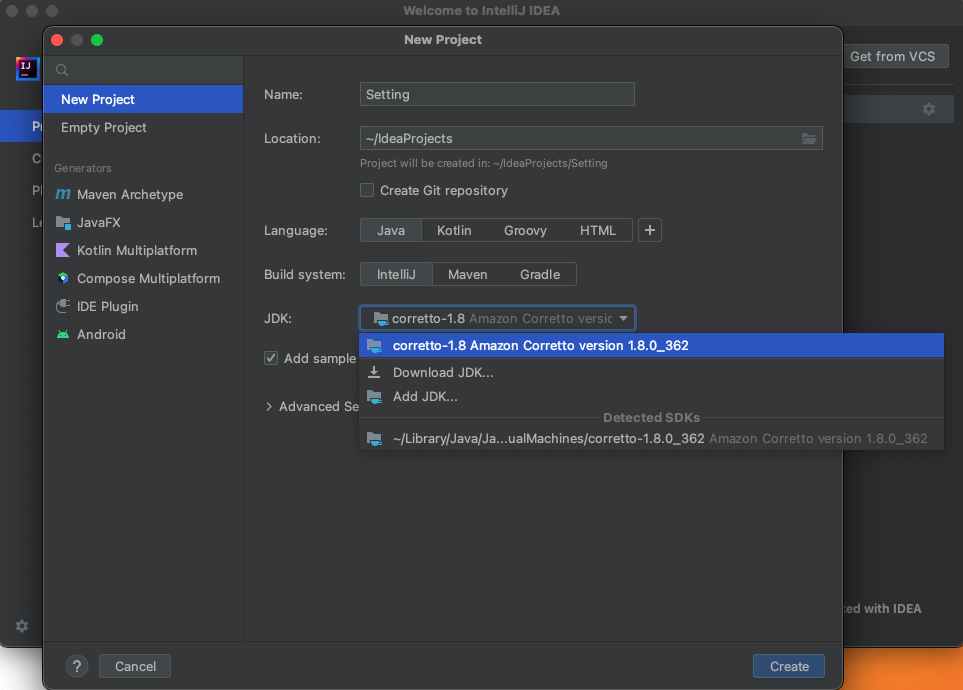Click the settings gear at Welcome window bottom-left
Screen dimensions: 963x690
[22, 625]
